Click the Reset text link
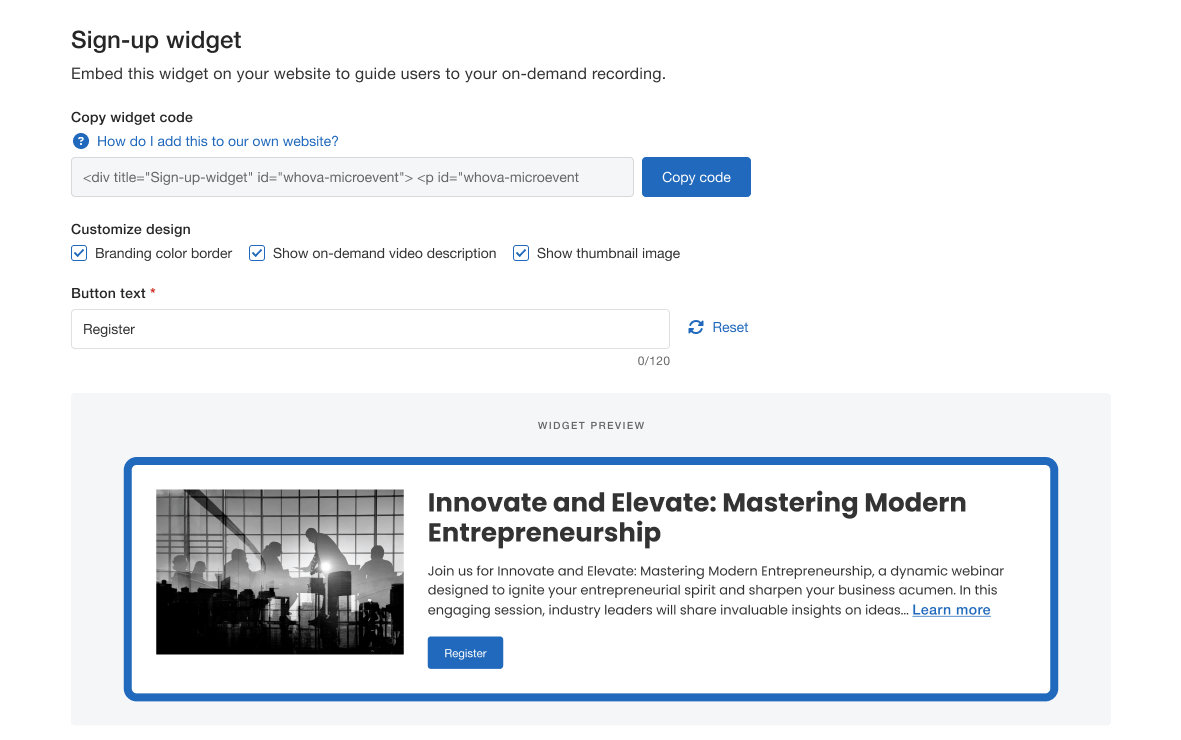 tap(730, 328)
